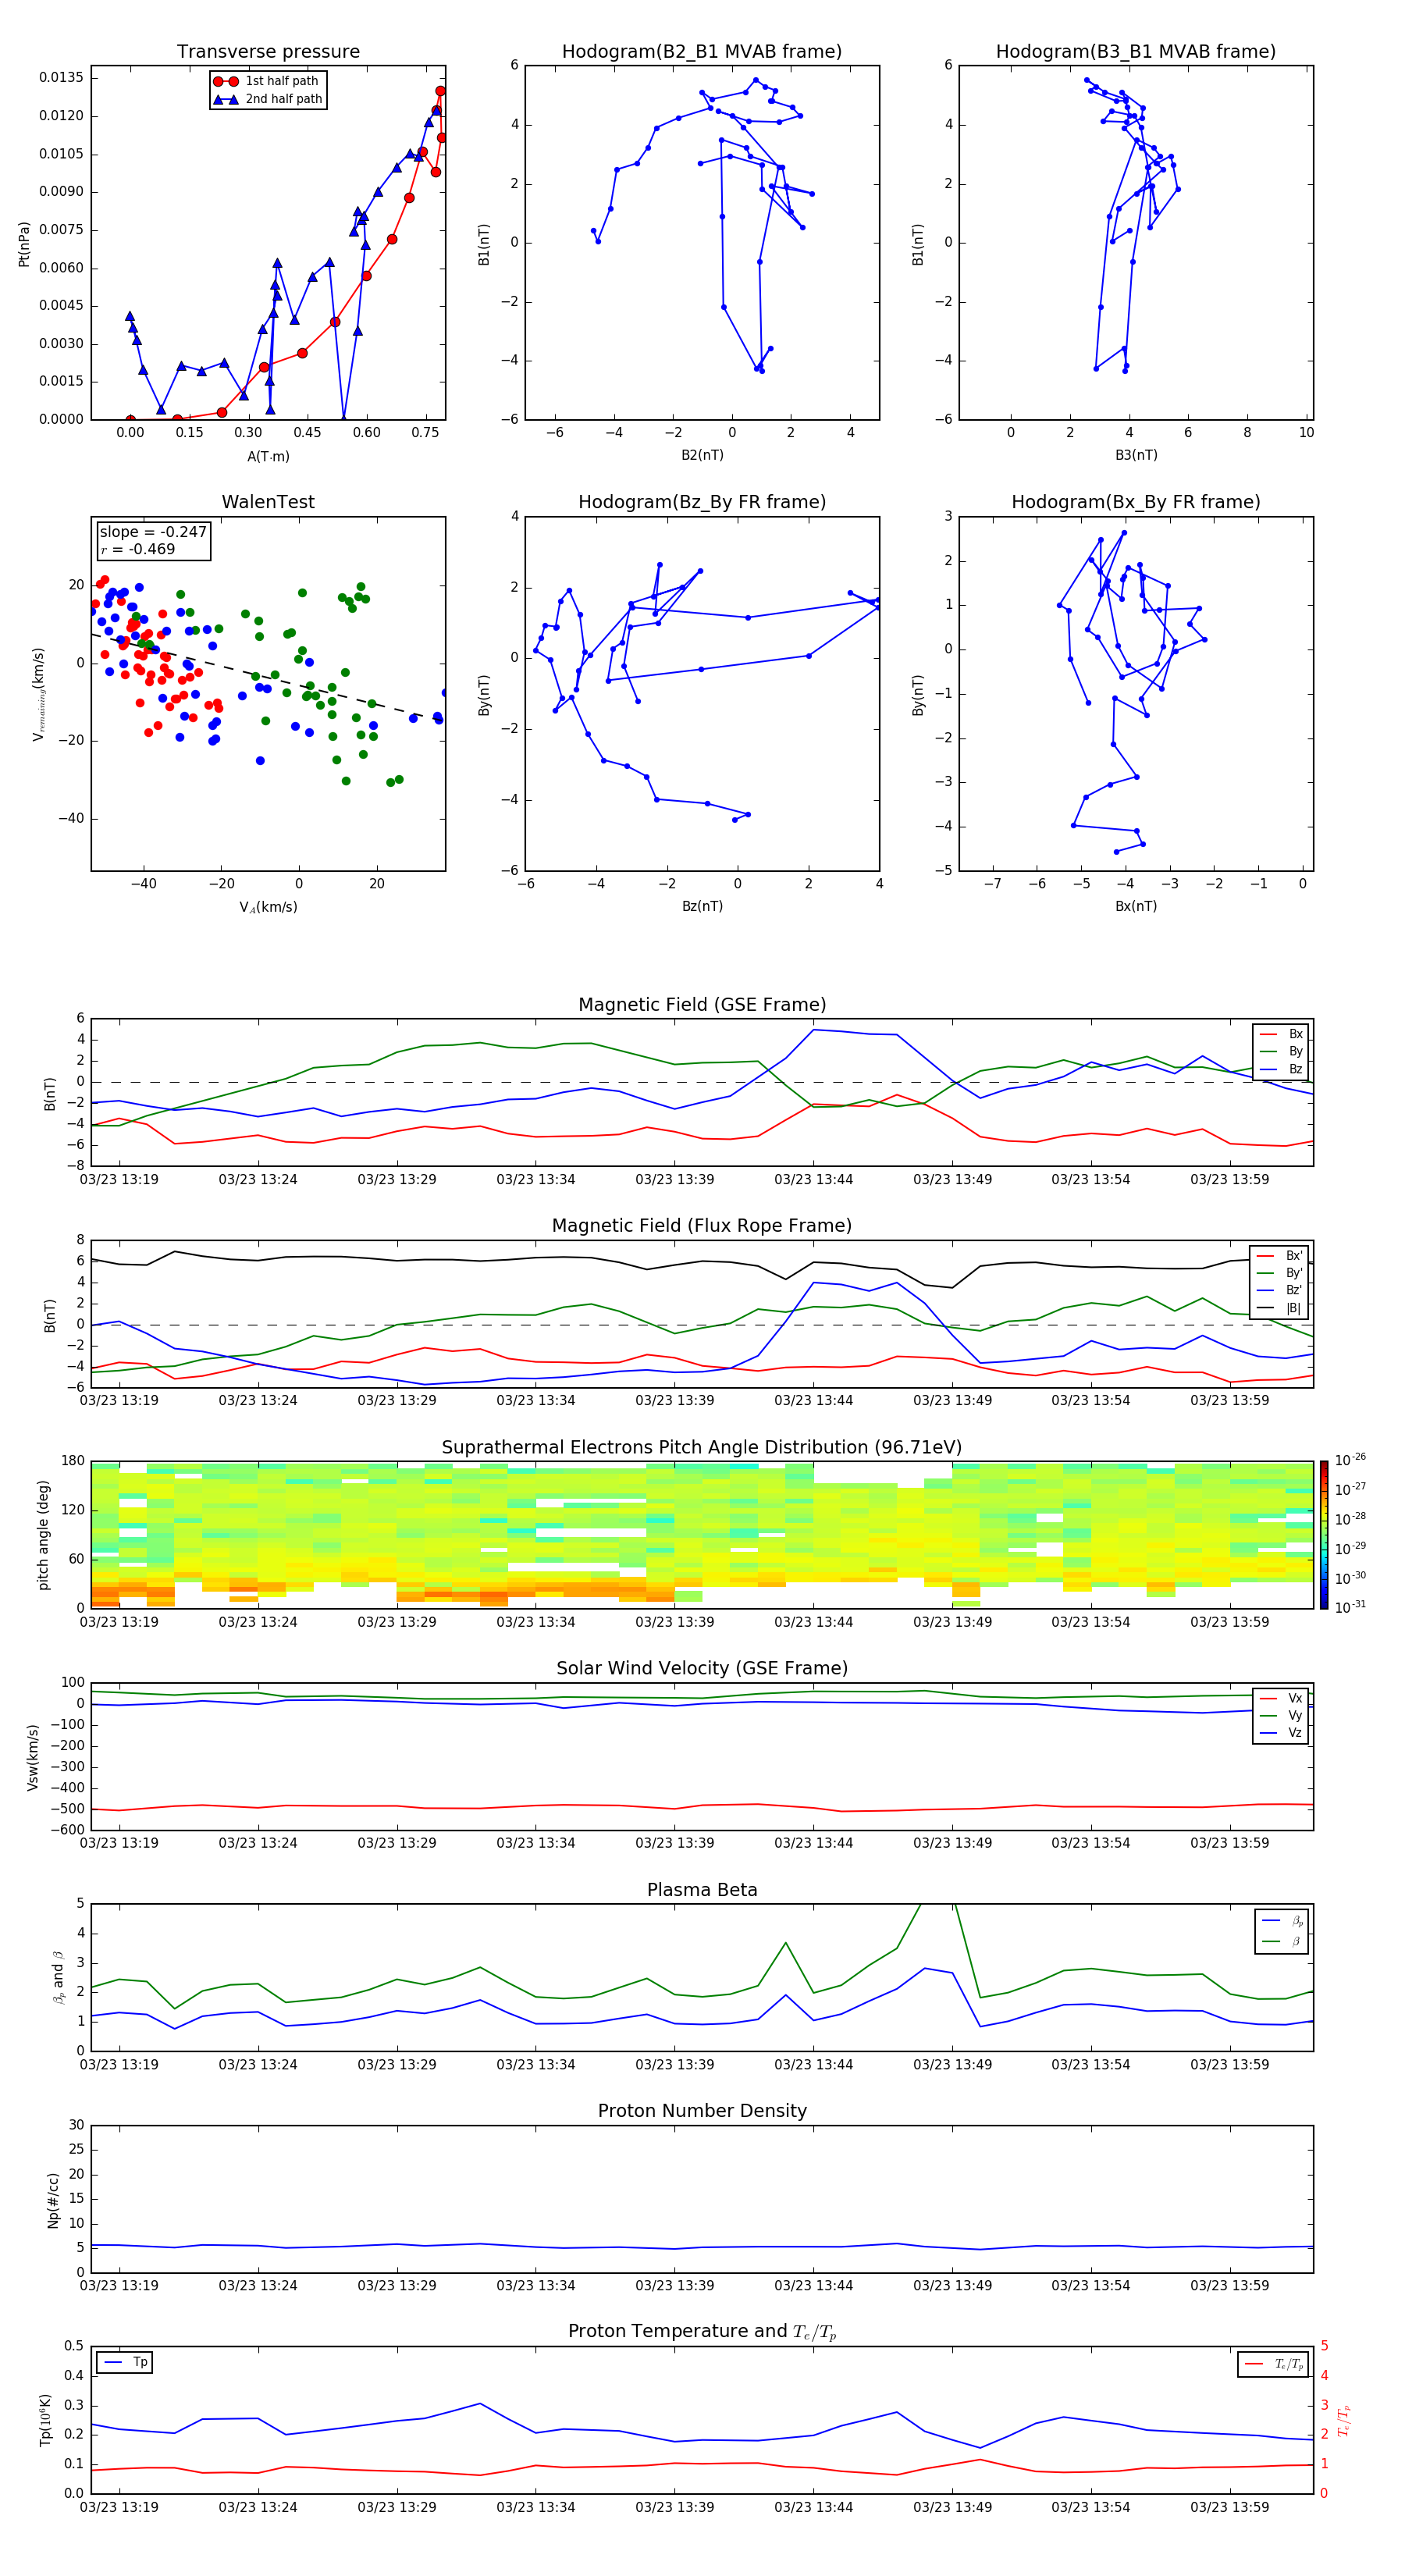Click 'A(T·m)' x-axis label
Viewport: 1405px width, 2576px height.
pyautogui.click(x=268, y=456)
